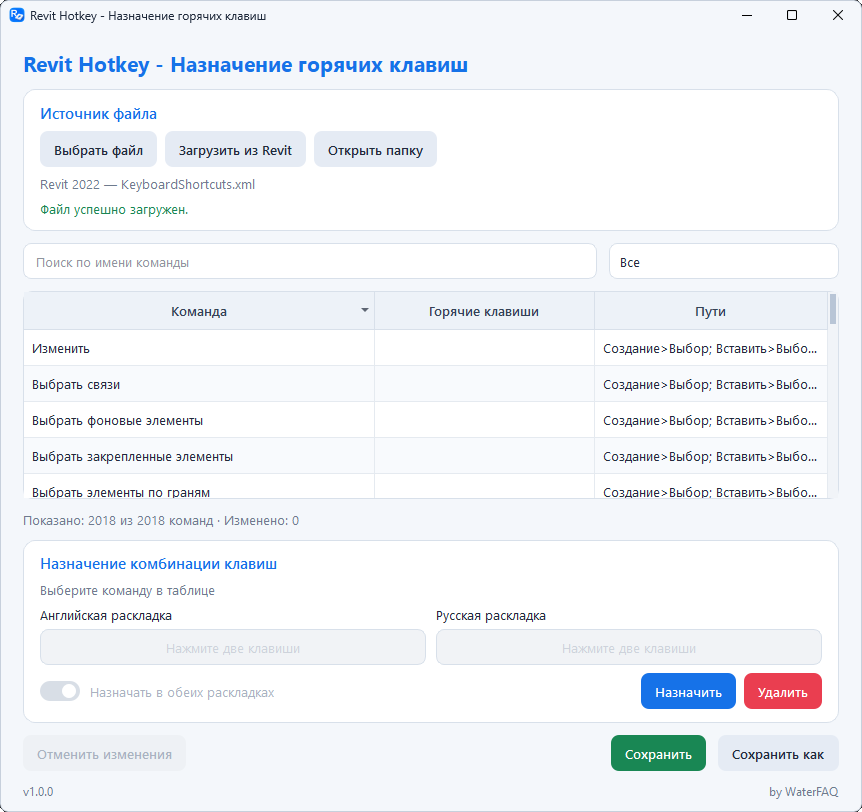Click the Отменить изменения button
Screen dimensions: 862x812
[x=104, y=754]
